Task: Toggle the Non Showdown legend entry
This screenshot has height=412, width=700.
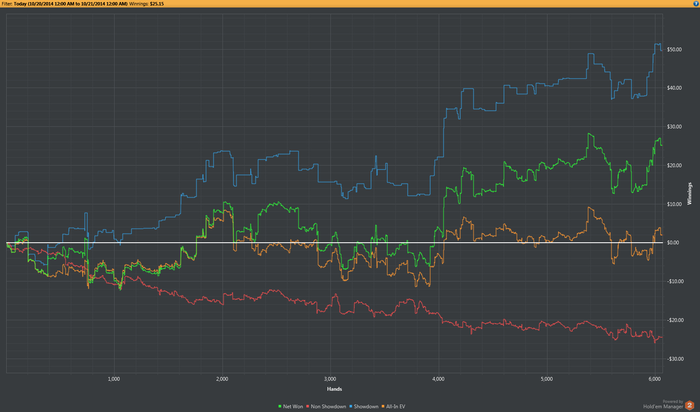Action: (326, 407)
